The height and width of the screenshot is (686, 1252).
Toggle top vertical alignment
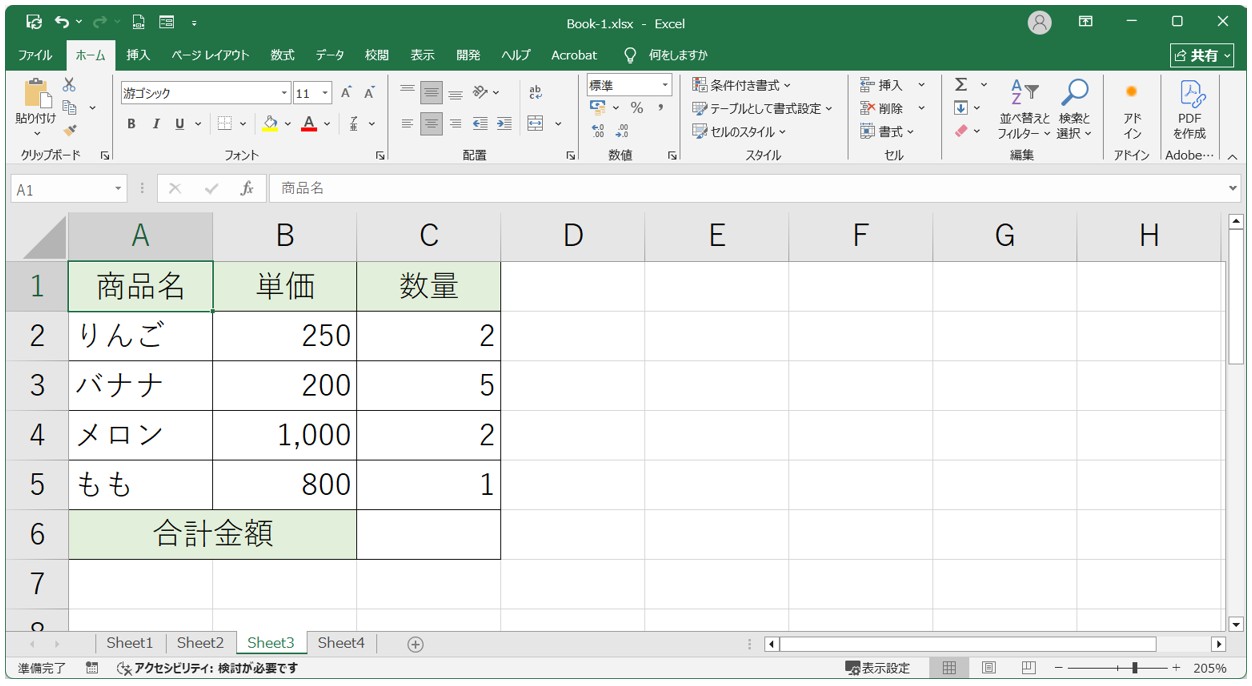point(407,93)
